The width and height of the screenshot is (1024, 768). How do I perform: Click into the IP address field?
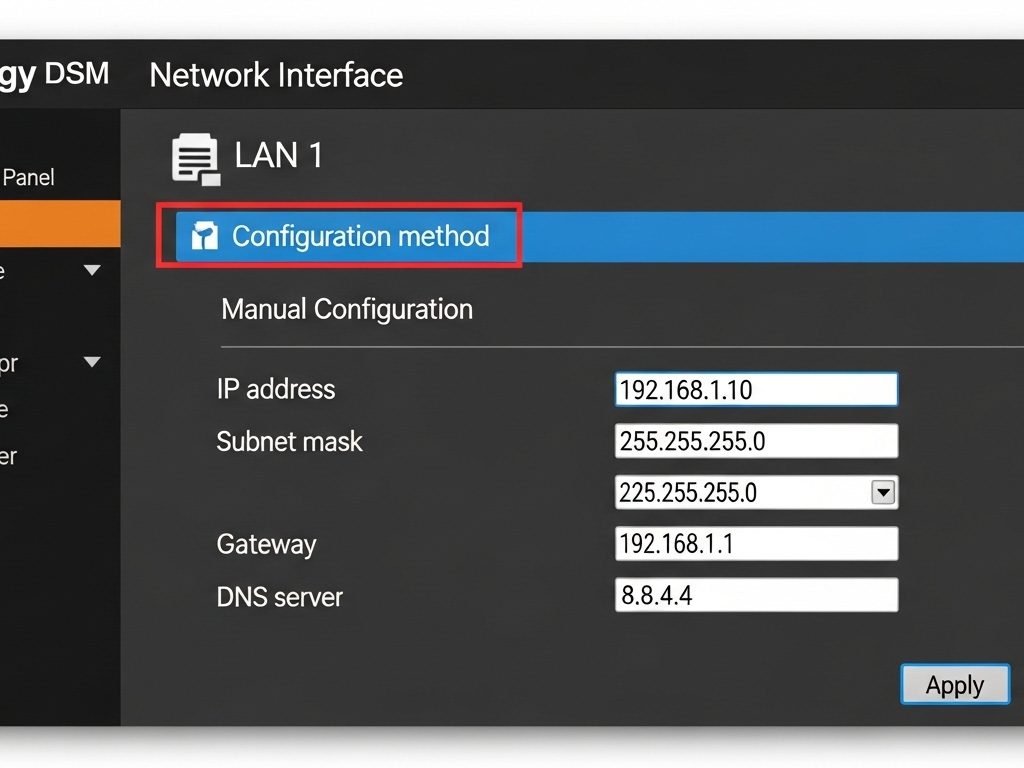(x=755, y=390)
